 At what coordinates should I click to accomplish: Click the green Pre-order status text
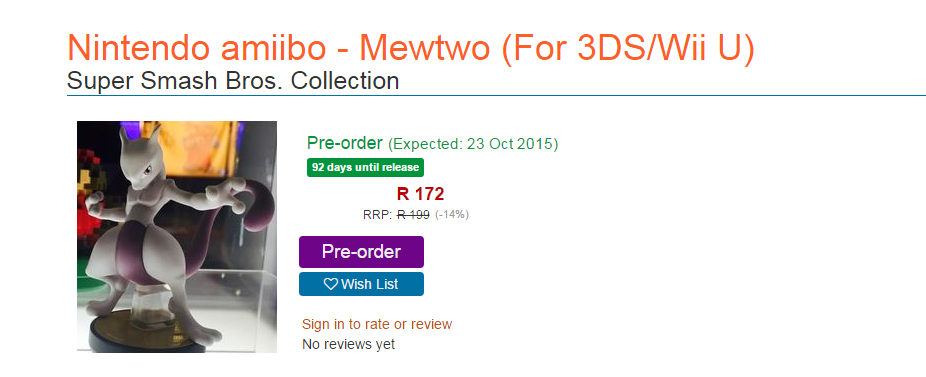345,143
